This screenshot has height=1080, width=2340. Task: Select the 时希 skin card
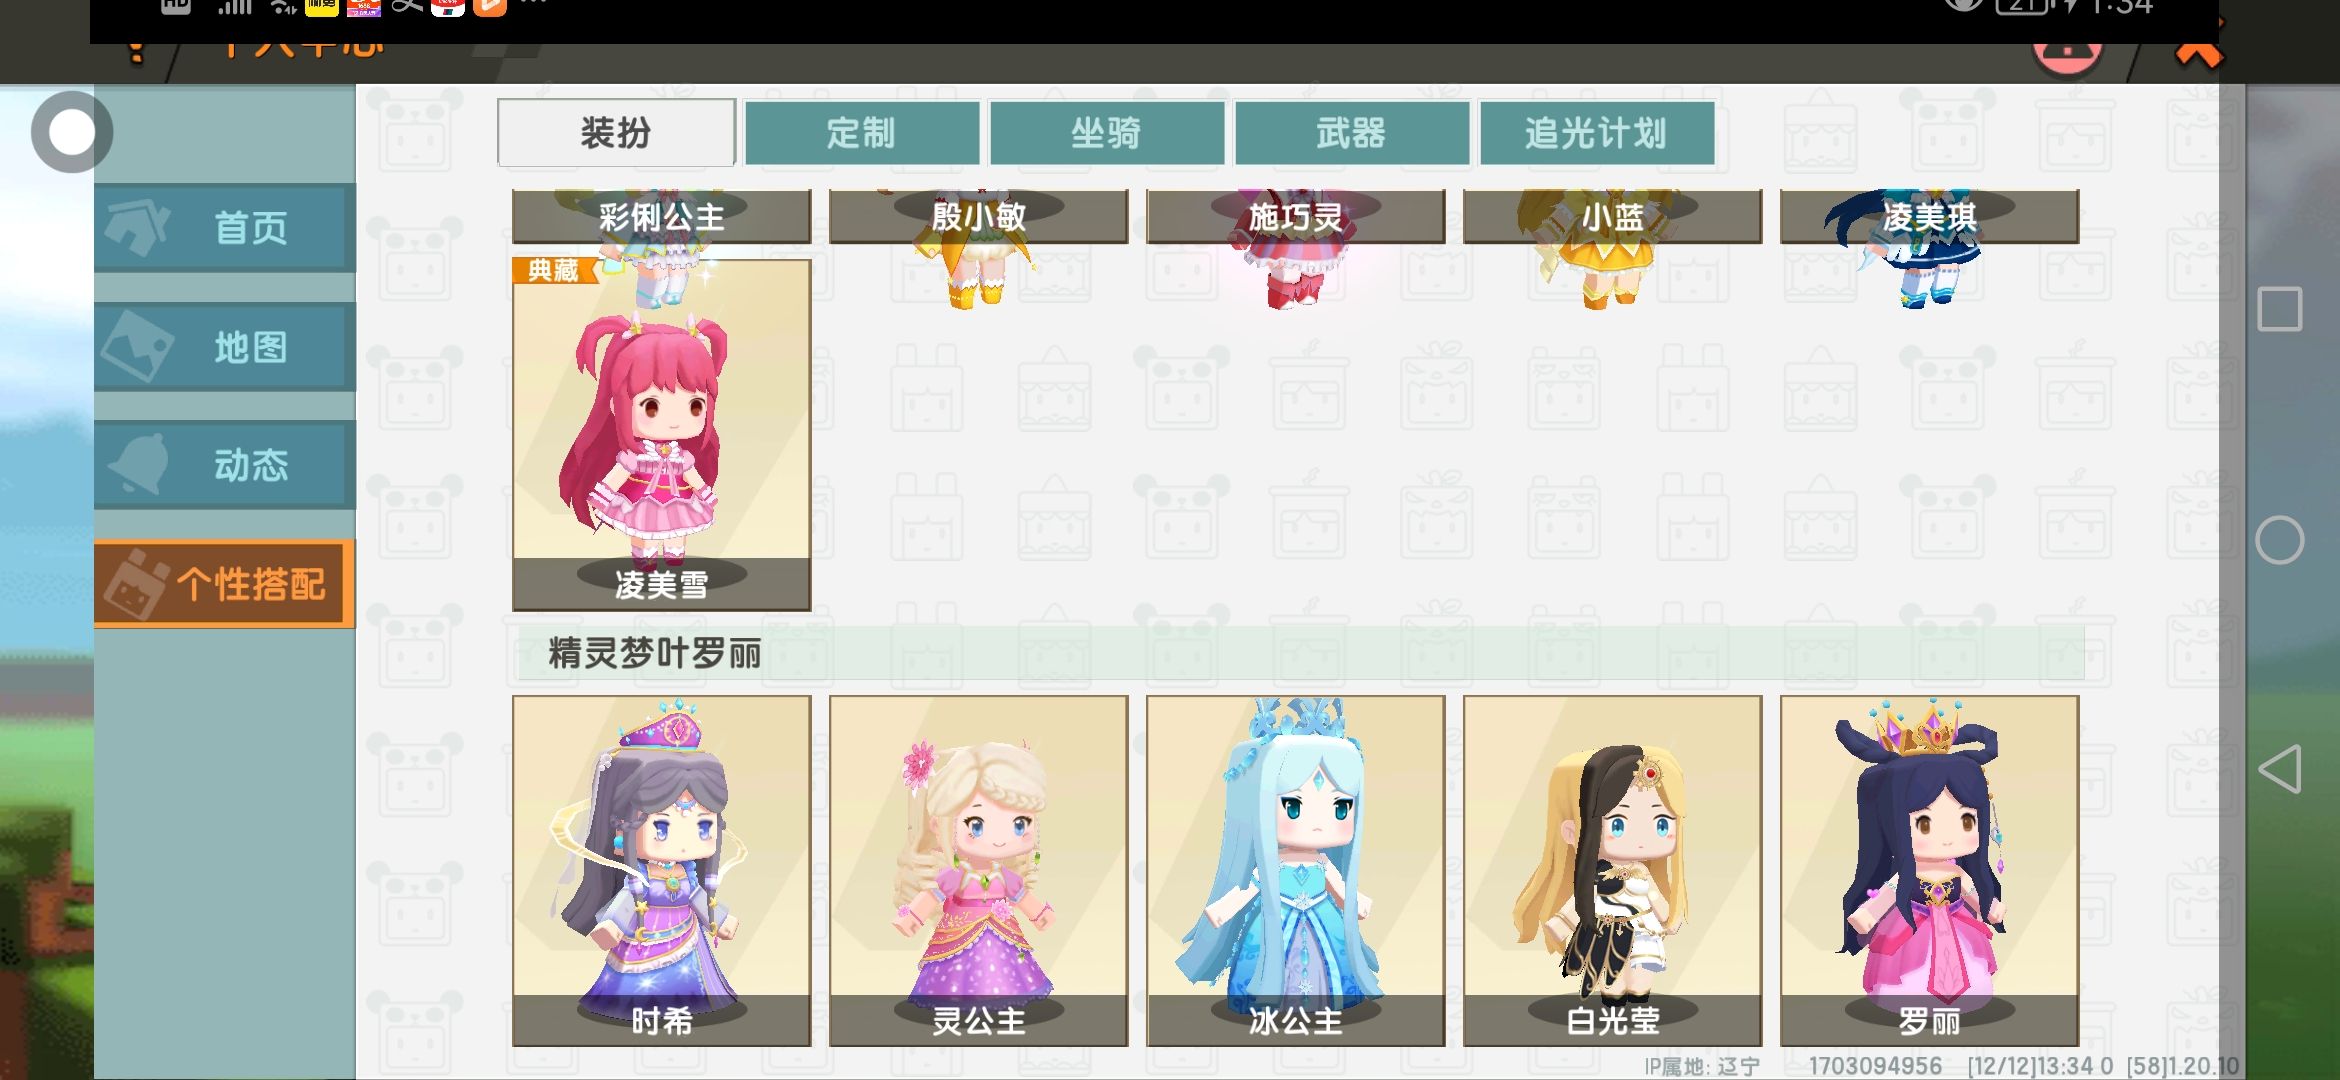pyautogui.click(x=662, y=871)
